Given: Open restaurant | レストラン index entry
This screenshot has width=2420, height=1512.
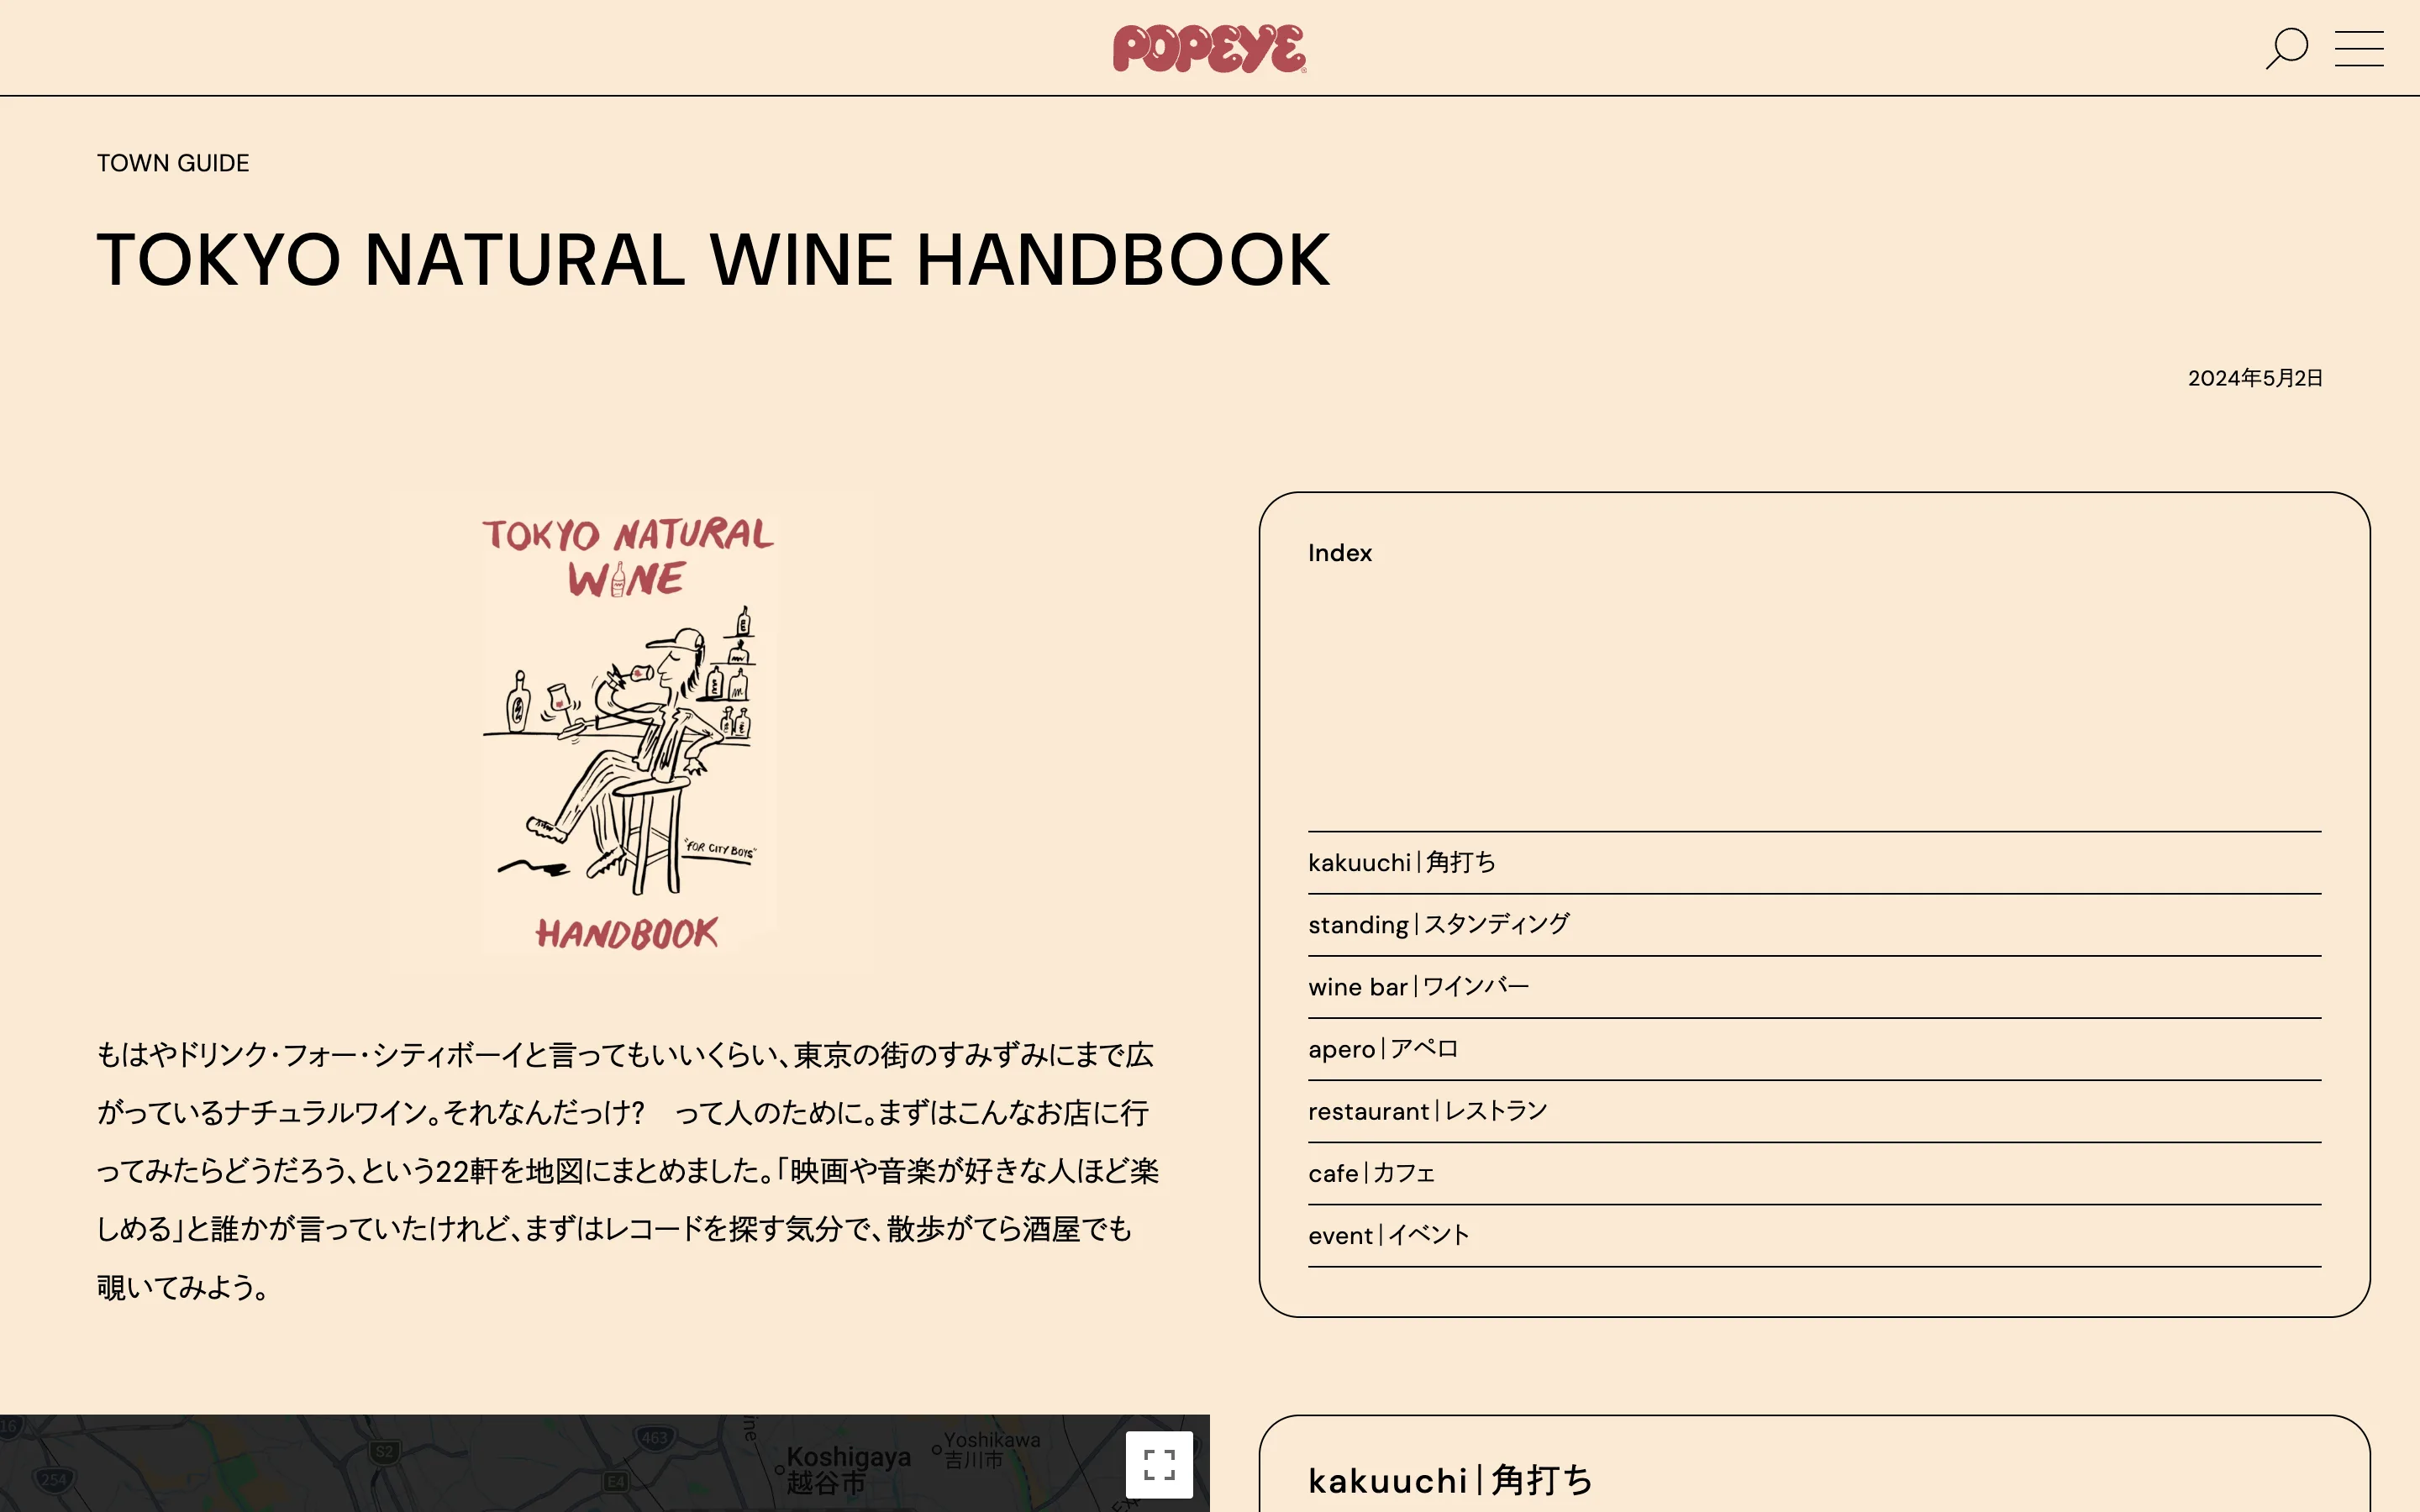Looking at the screenshot, I should 1814,1110.
